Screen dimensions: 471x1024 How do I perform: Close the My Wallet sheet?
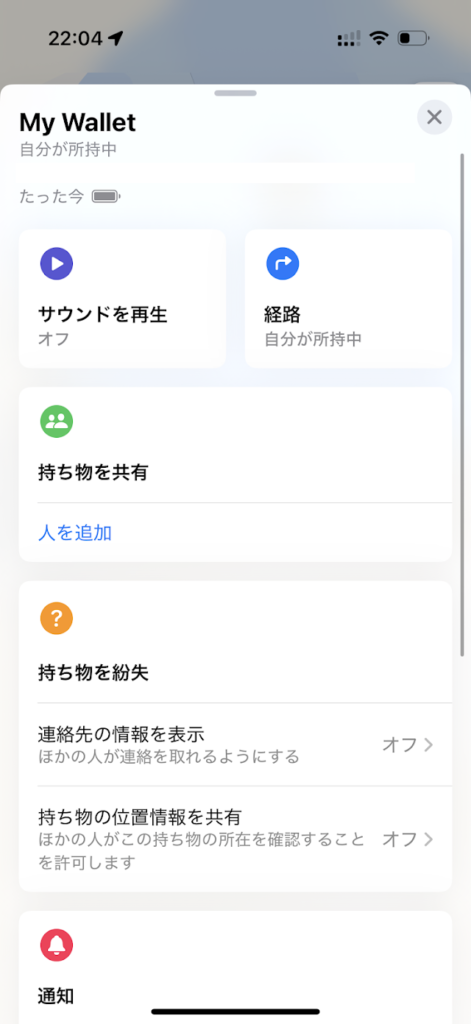[434, 118]
